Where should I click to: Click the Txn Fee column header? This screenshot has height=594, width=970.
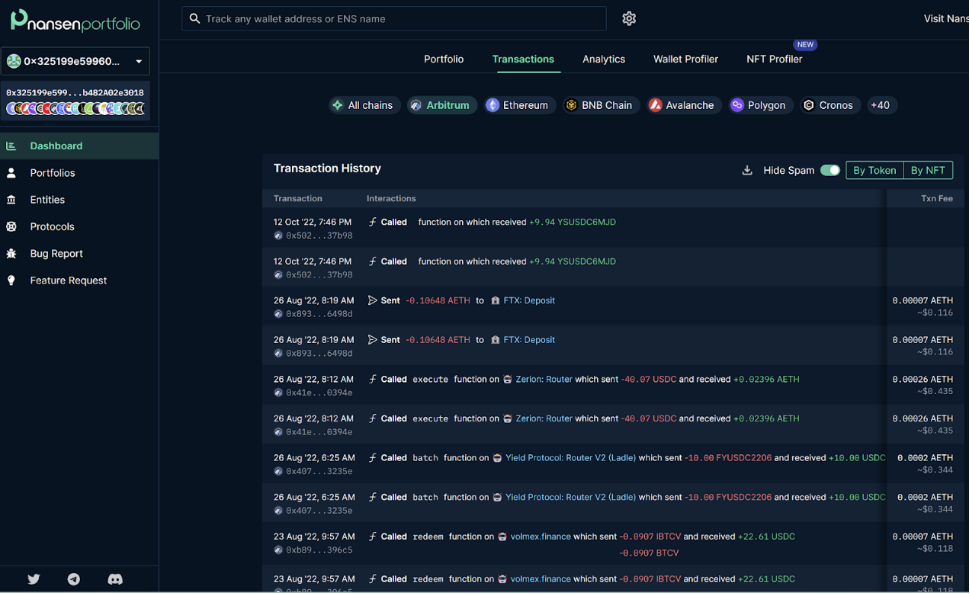coord(937,199)
